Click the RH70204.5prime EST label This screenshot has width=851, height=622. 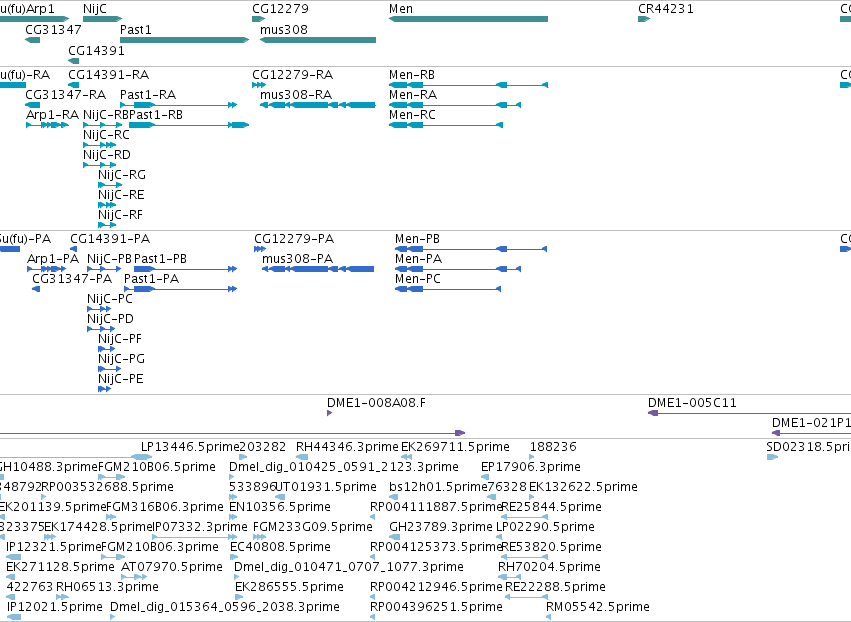549,567
